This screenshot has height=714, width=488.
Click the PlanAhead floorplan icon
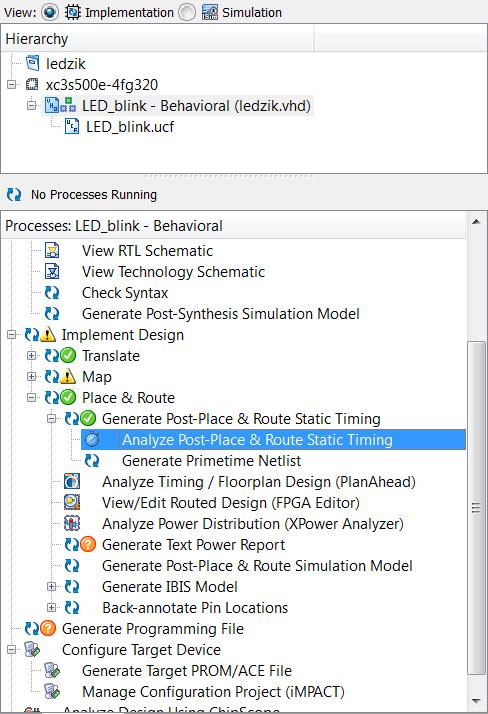point(72,481)
